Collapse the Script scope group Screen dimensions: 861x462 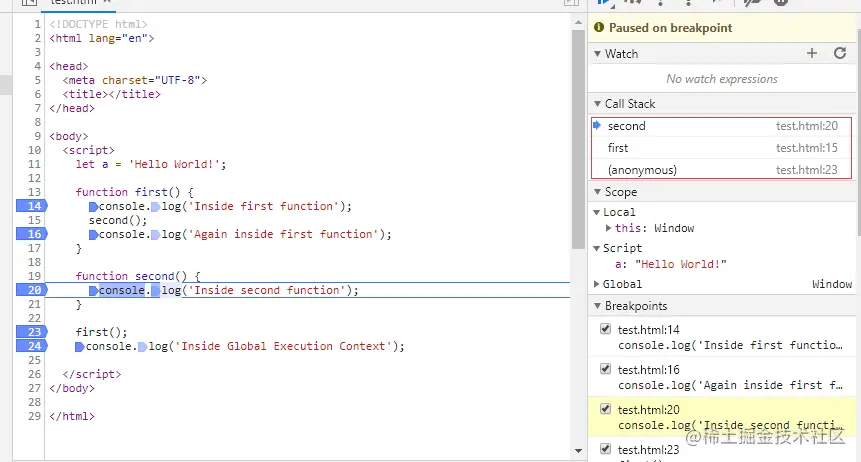(597, 248)
